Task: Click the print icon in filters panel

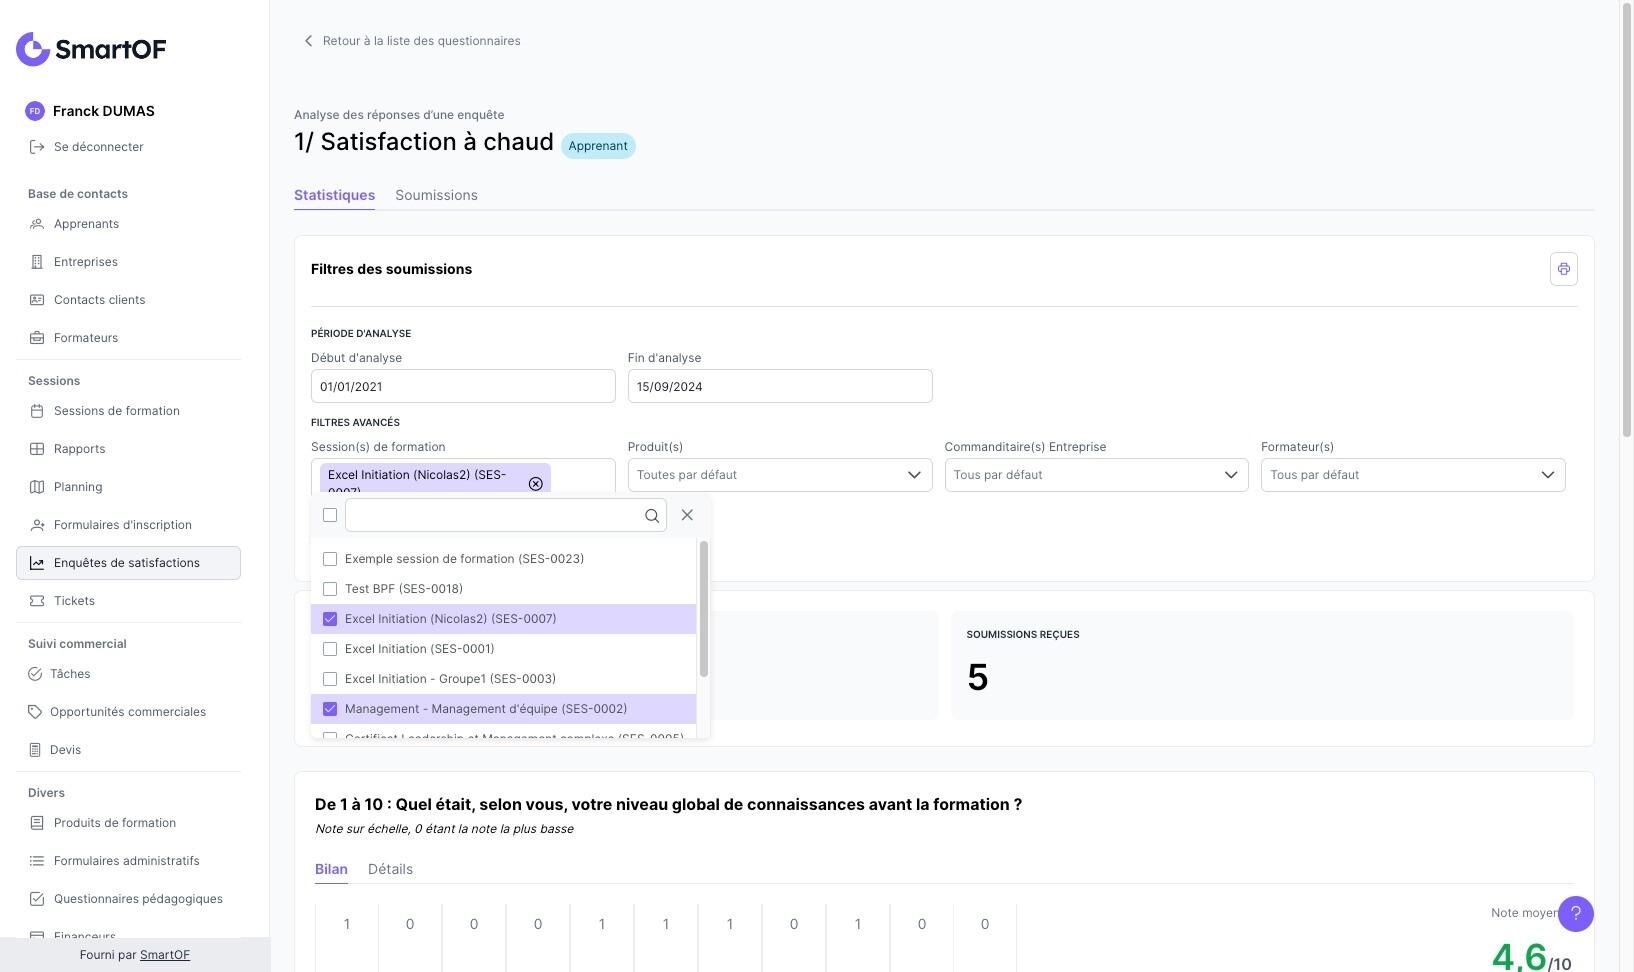Action: tap(1563, 269)
